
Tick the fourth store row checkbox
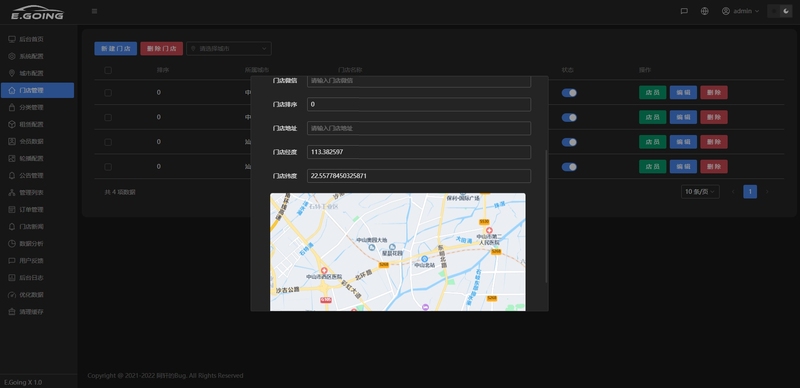108,167
